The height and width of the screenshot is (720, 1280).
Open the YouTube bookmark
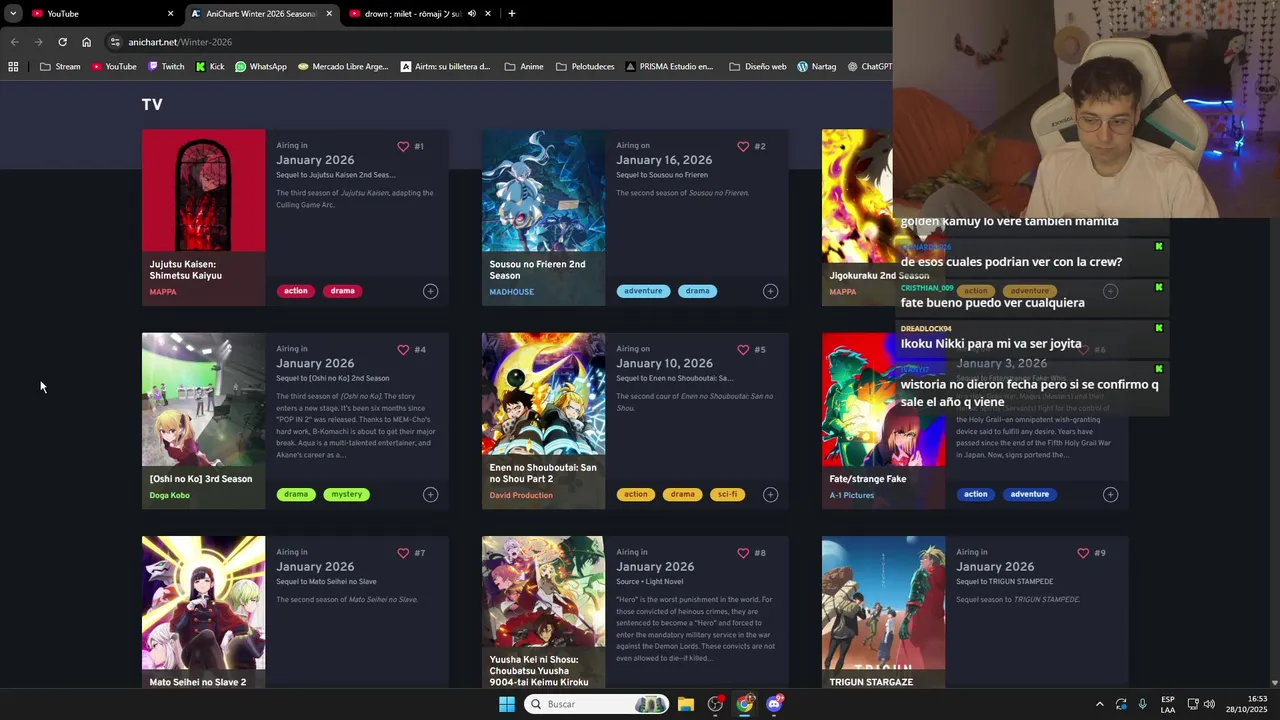pyautogui.click(x=114, y=67)
